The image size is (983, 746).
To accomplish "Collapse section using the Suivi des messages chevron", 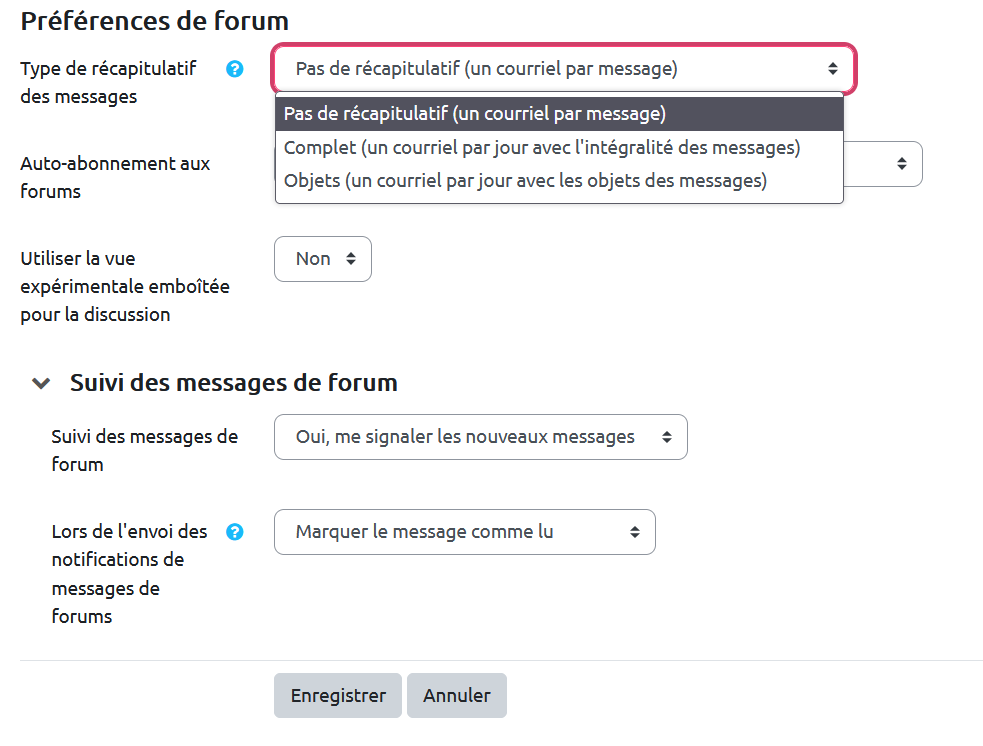I will click(x=41, y=383).
